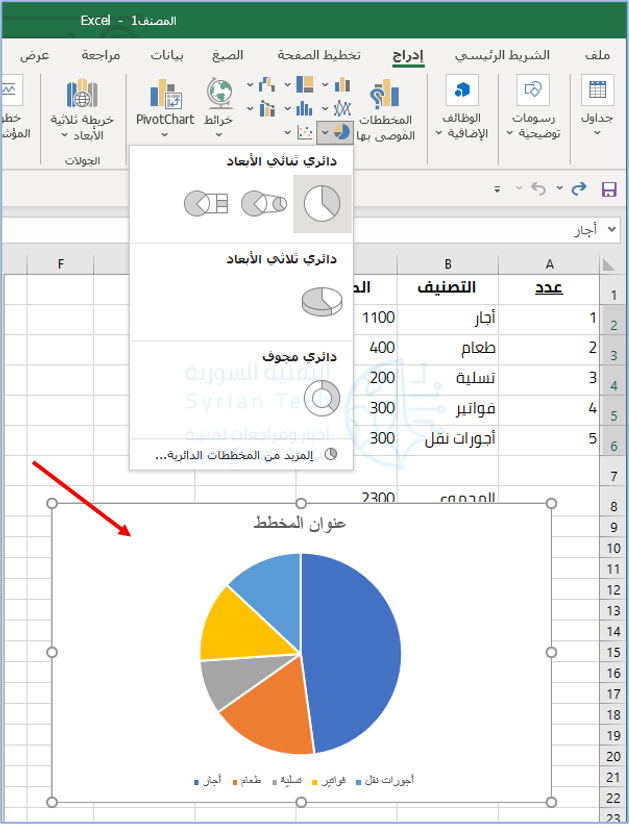Viewport: 629px width, 824px height.
Task: Click the Redo arrow icon
Action: click(x=579, y=188)
